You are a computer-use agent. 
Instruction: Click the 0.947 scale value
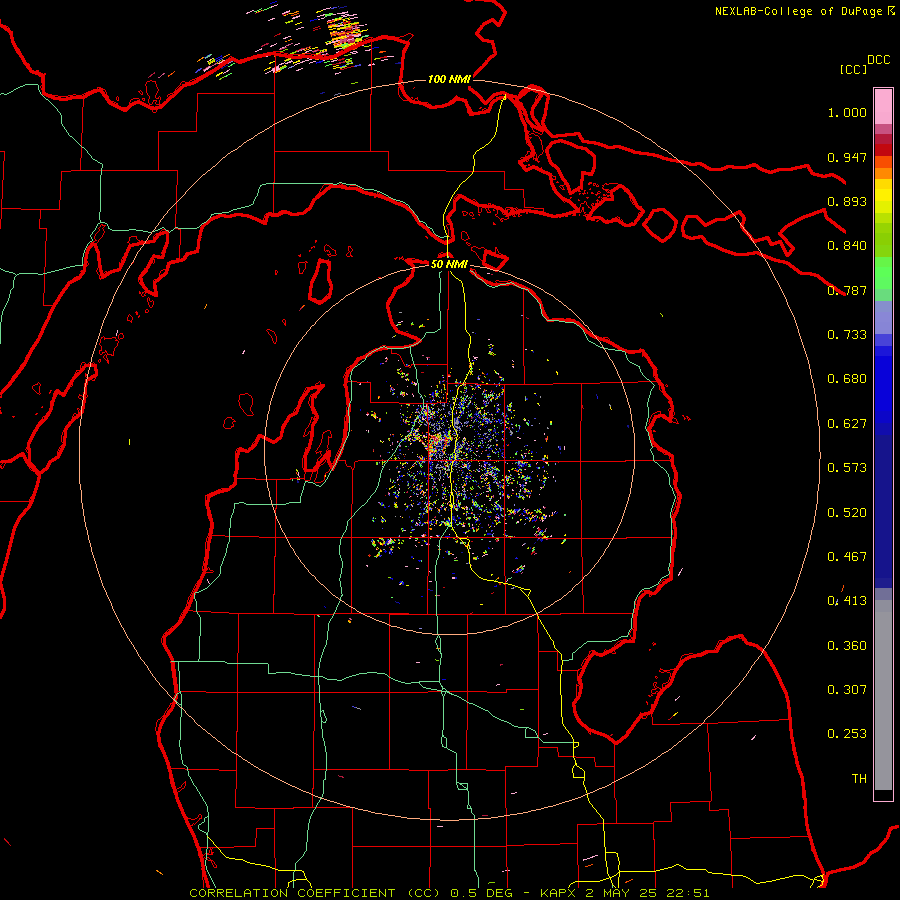(x=847, y=157)
